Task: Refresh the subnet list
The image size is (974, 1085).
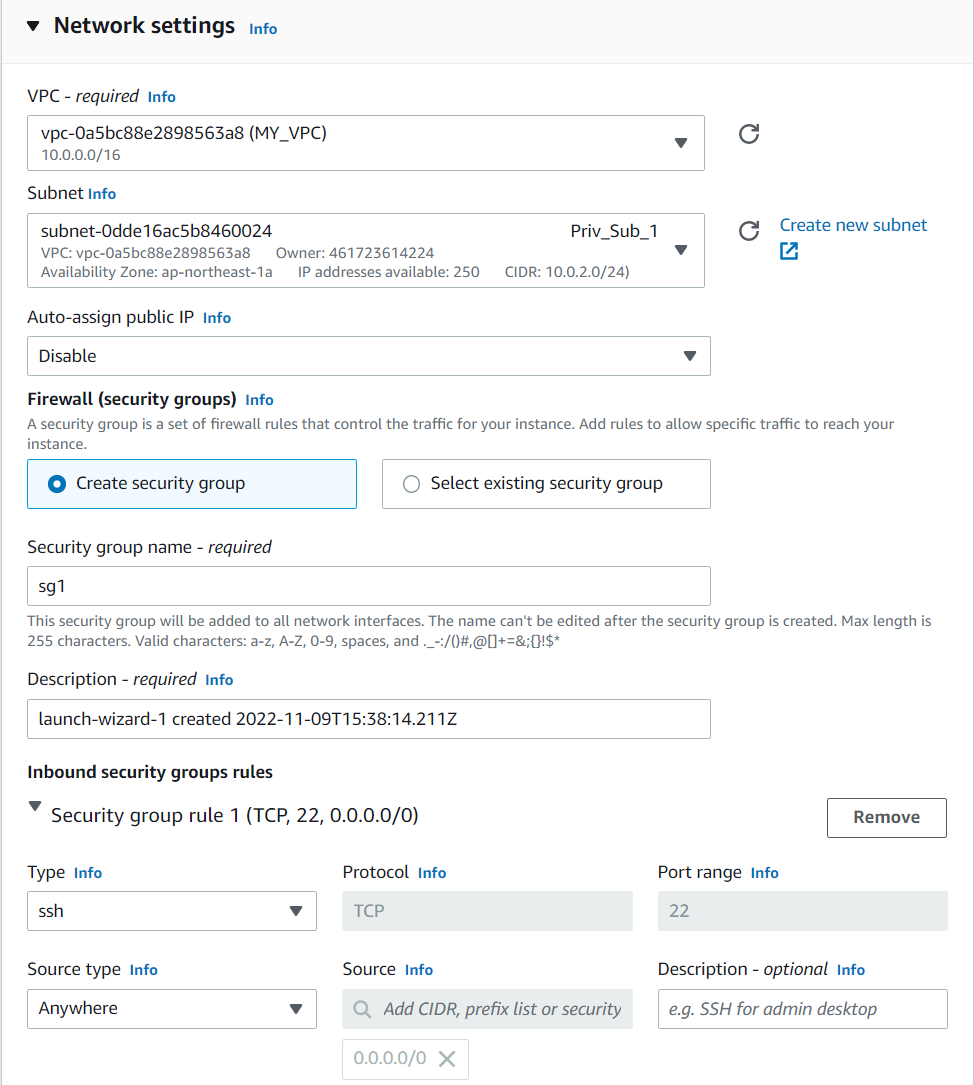Action: (x=748, y=230)
